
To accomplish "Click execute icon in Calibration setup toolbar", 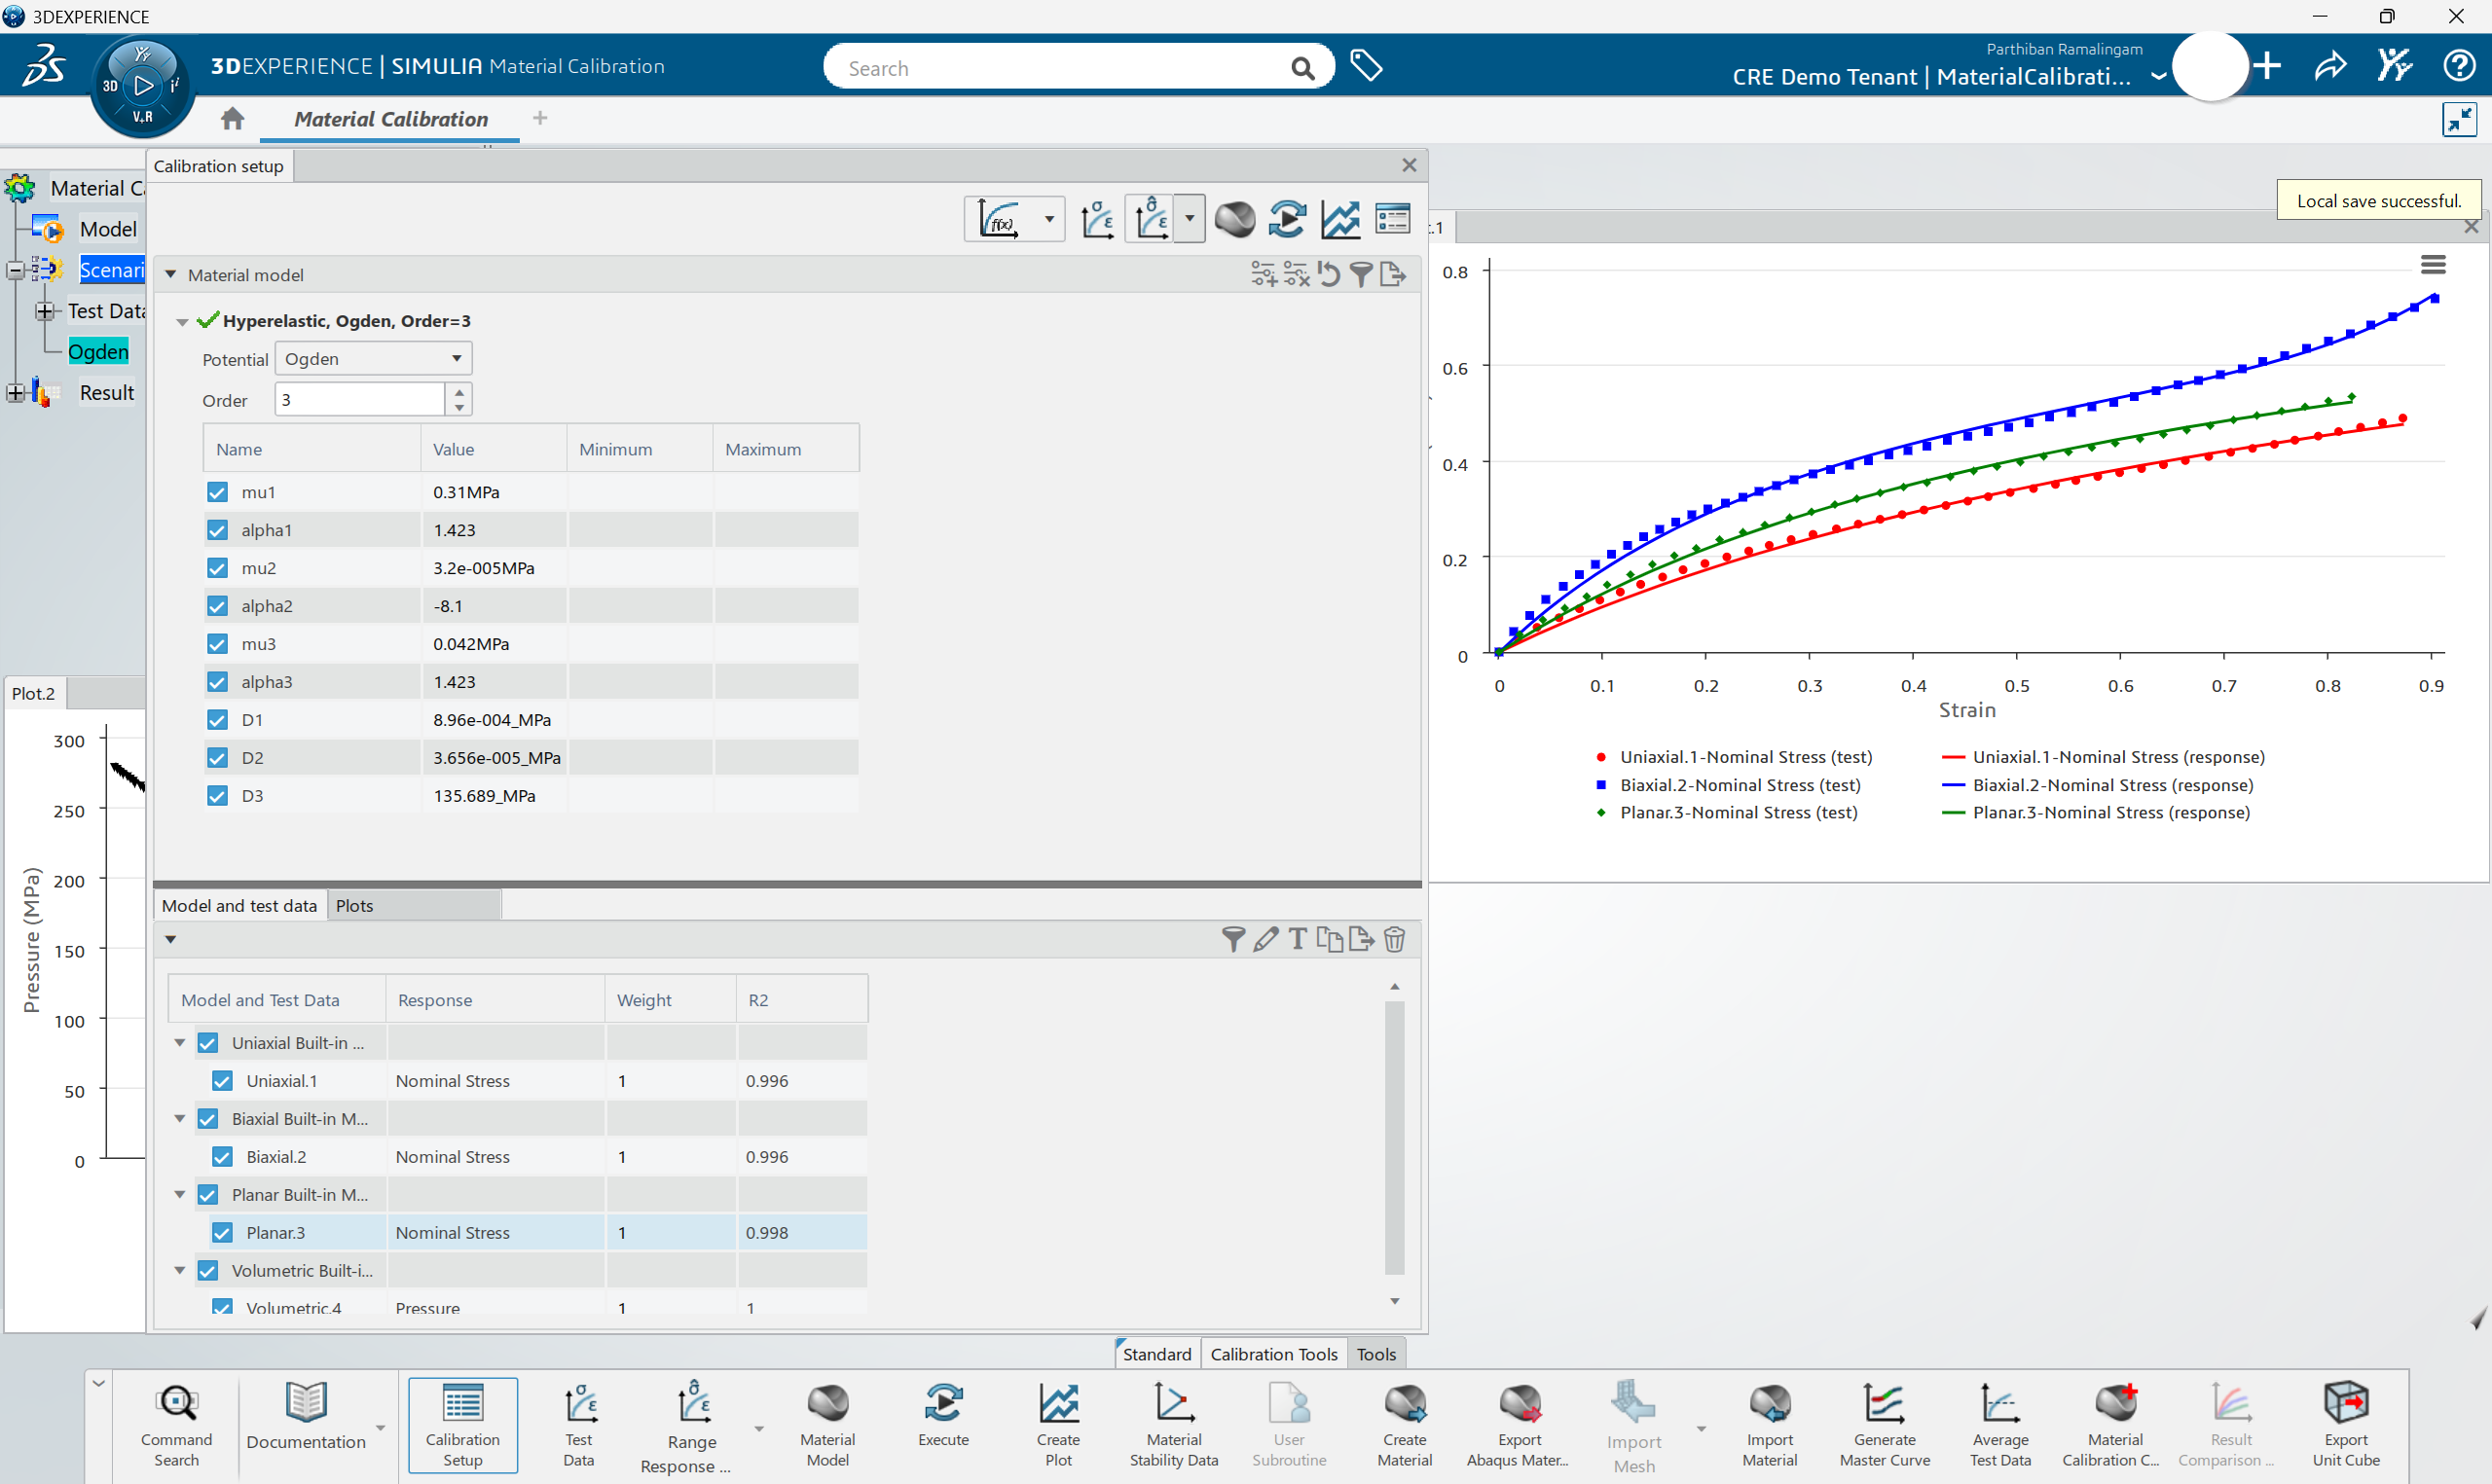I will [1286, 219].
